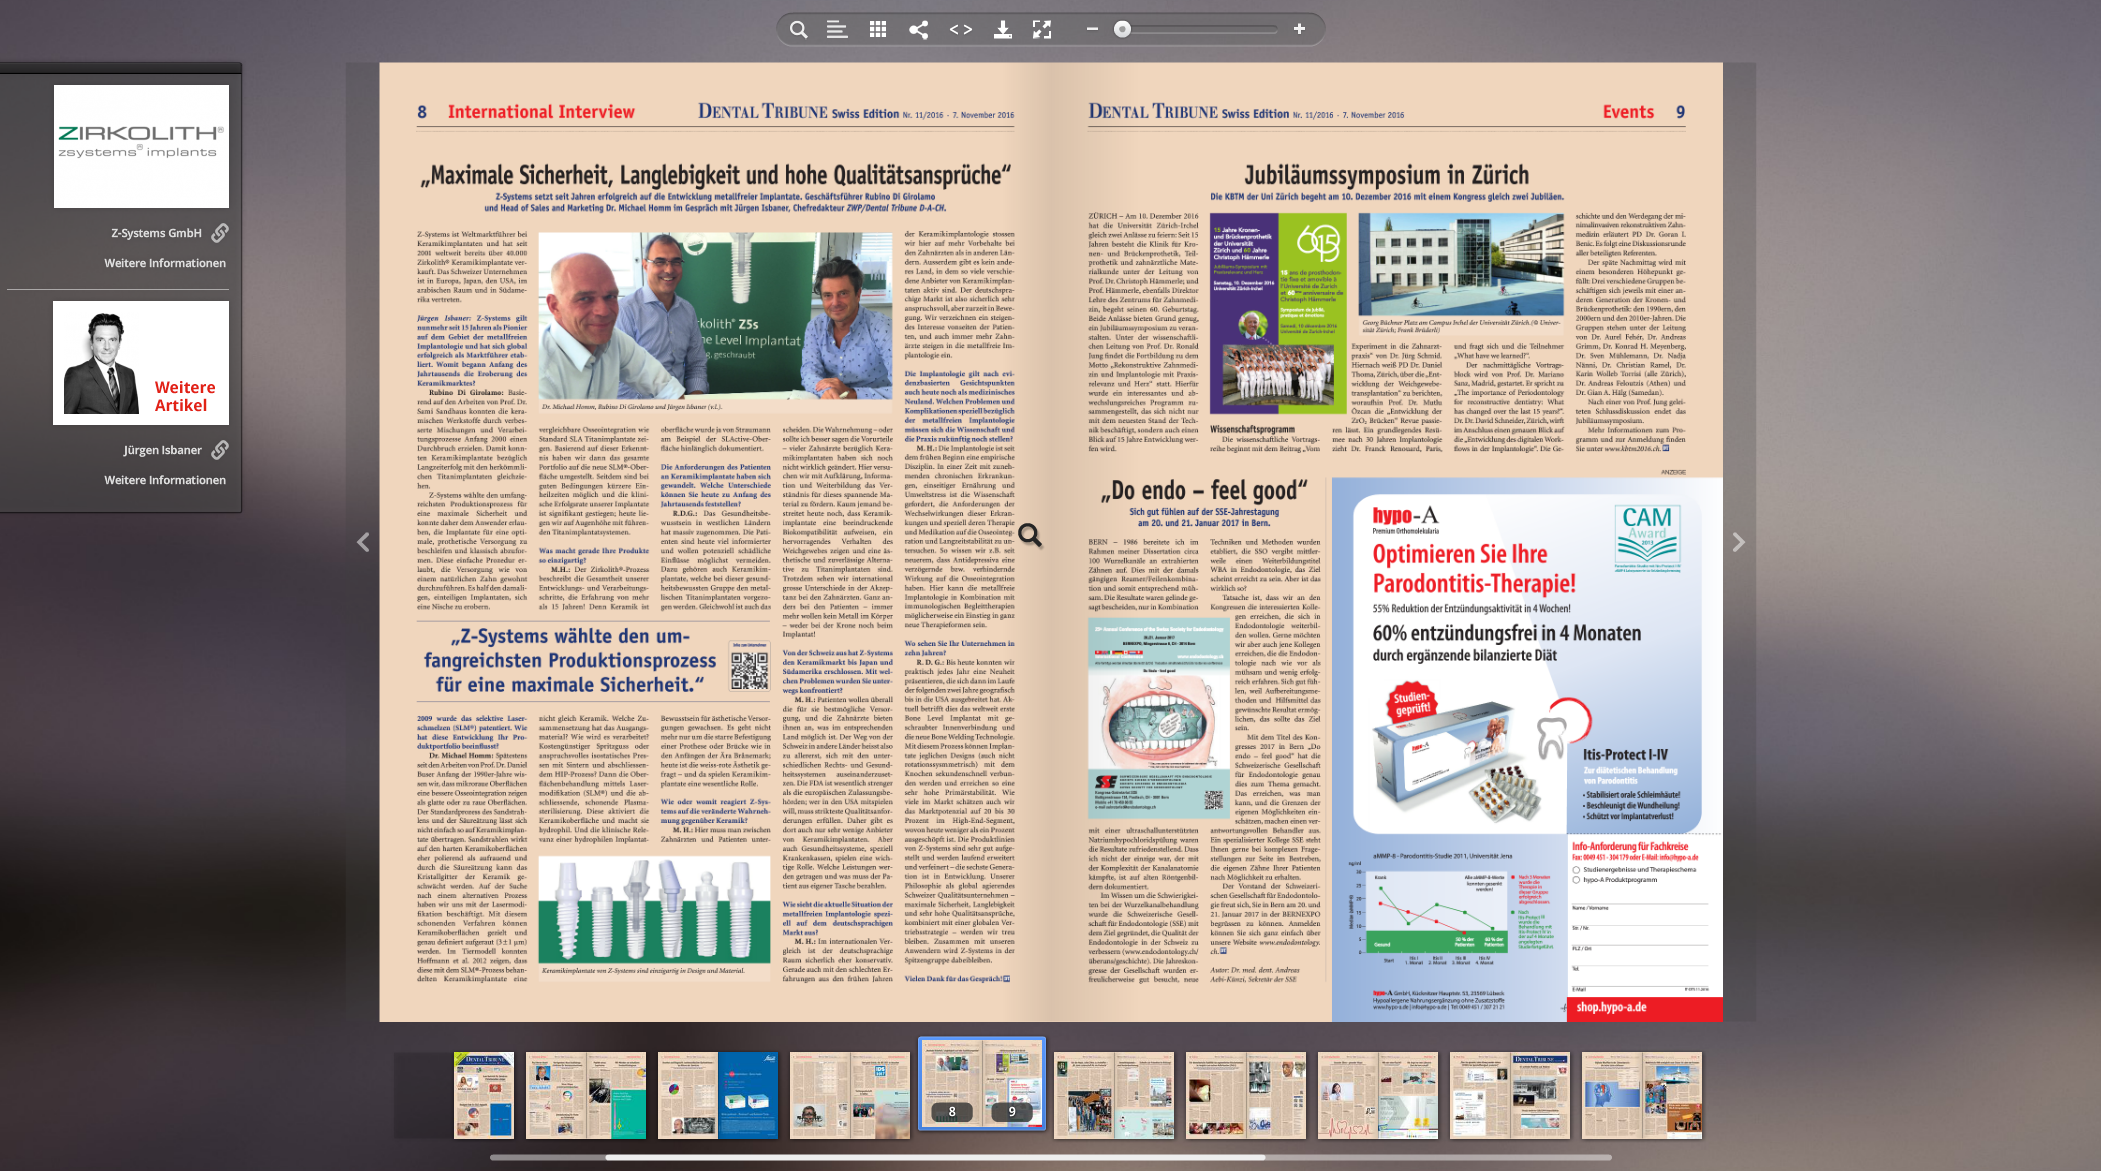2101x1171 pixels.
Task: Open the pages 2-3 spread thumbnail
Action: (x=586, y=1095)
